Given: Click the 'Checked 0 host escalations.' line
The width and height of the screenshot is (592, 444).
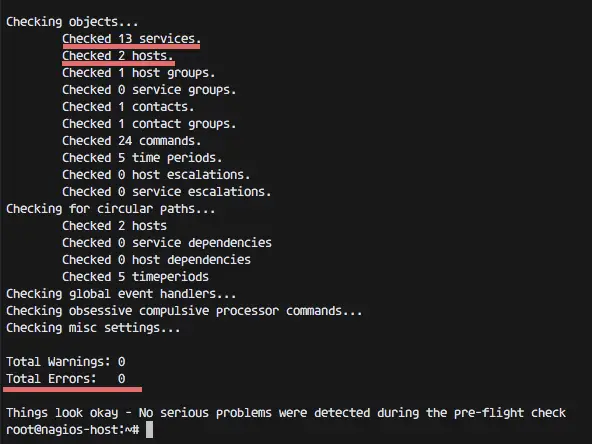Looking at the screenshot, I should pyautogui.click(x=156, y=175).
